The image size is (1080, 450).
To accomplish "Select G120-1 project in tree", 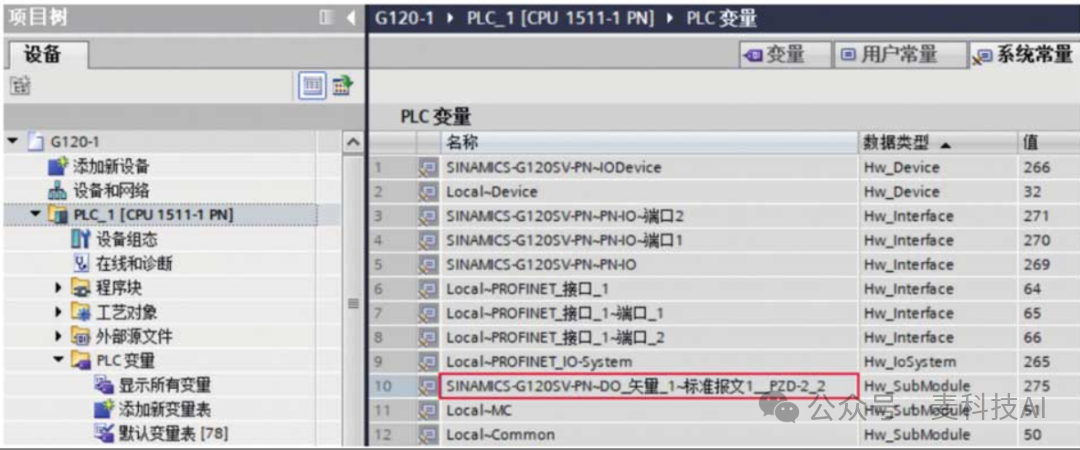I will point(75,142).
